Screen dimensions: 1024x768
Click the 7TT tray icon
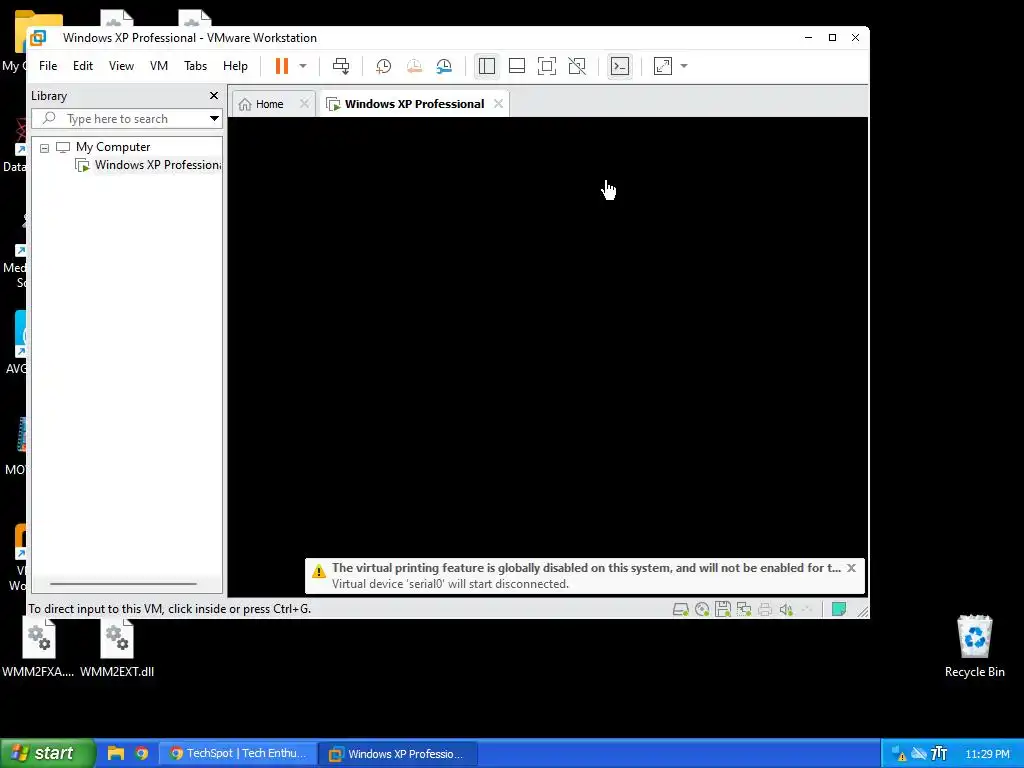939,754
